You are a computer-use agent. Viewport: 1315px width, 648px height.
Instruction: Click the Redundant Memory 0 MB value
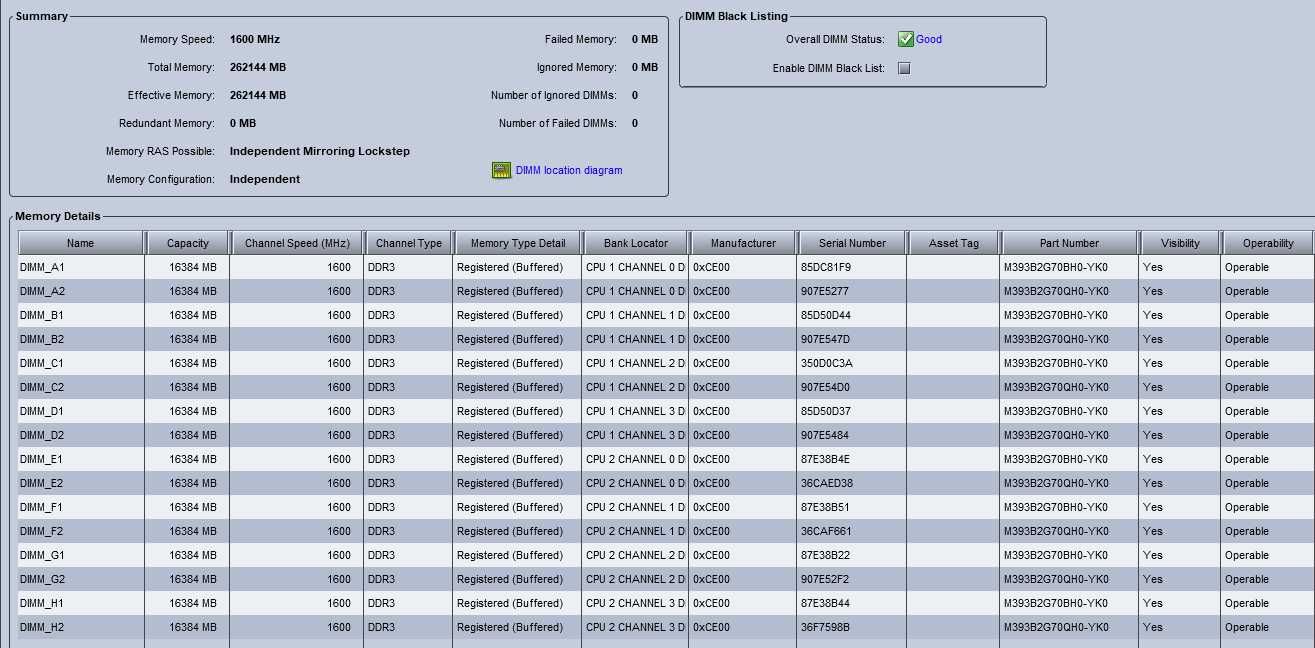coord(243,123)
